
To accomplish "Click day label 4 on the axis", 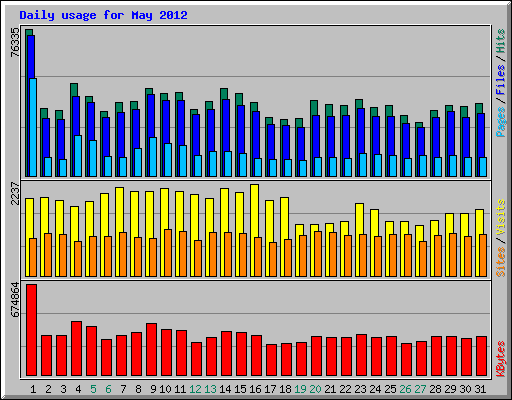I will [x=78, y=389].
